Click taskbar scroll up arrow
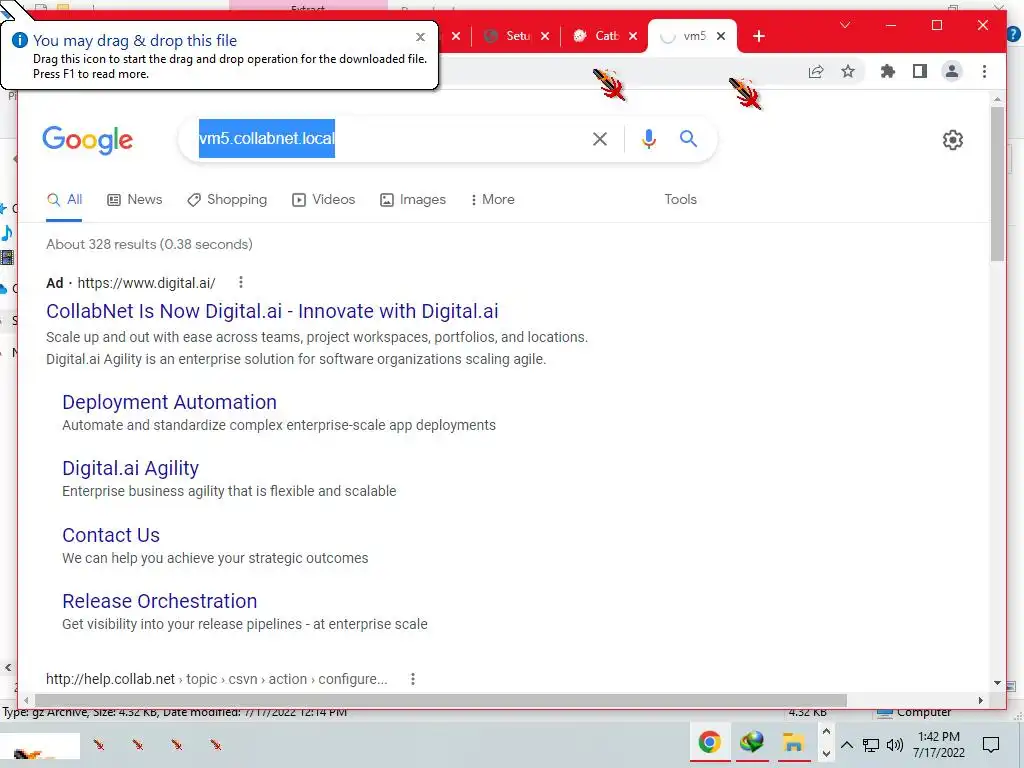The width and height of the screenshot is (1024, 768). (x=826, y=731)
